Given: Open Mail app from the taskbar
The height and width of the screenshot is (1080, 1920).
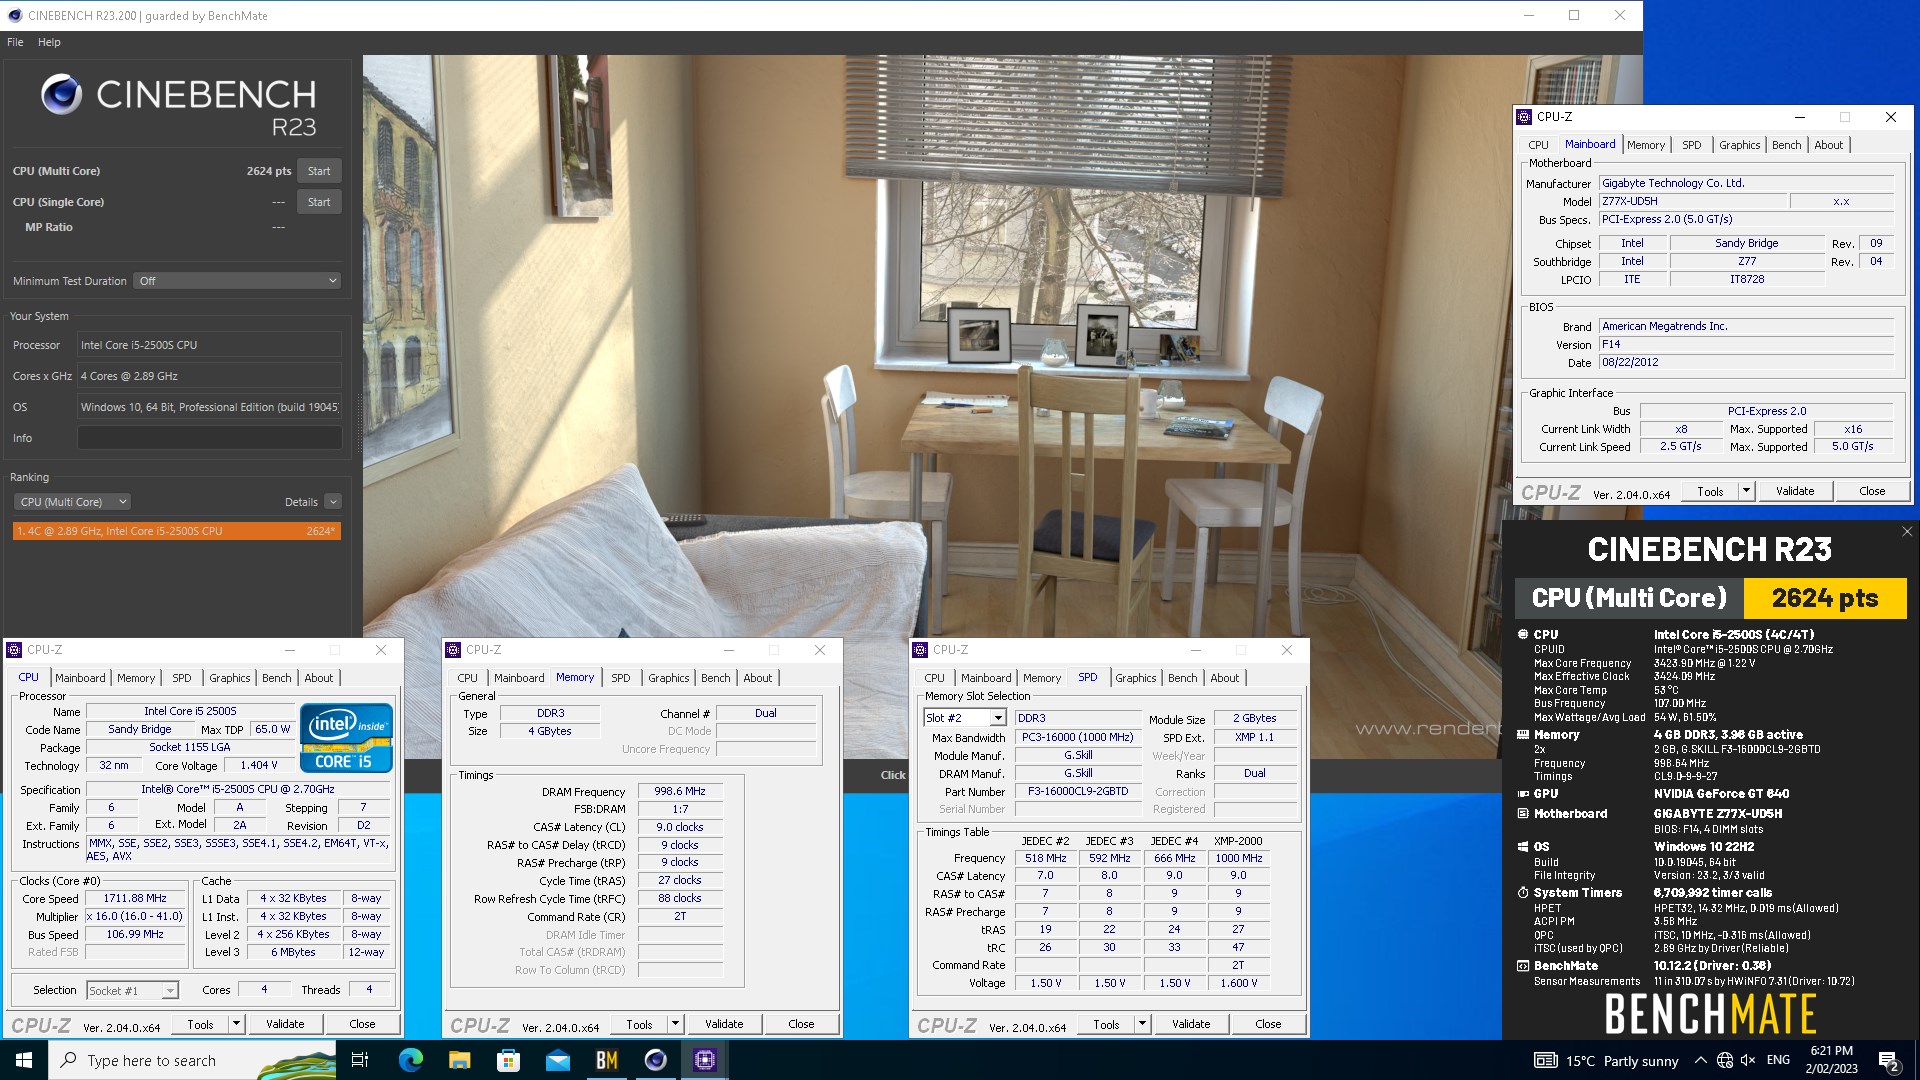Looking at the screenshot, I should tap(558, 1060).
